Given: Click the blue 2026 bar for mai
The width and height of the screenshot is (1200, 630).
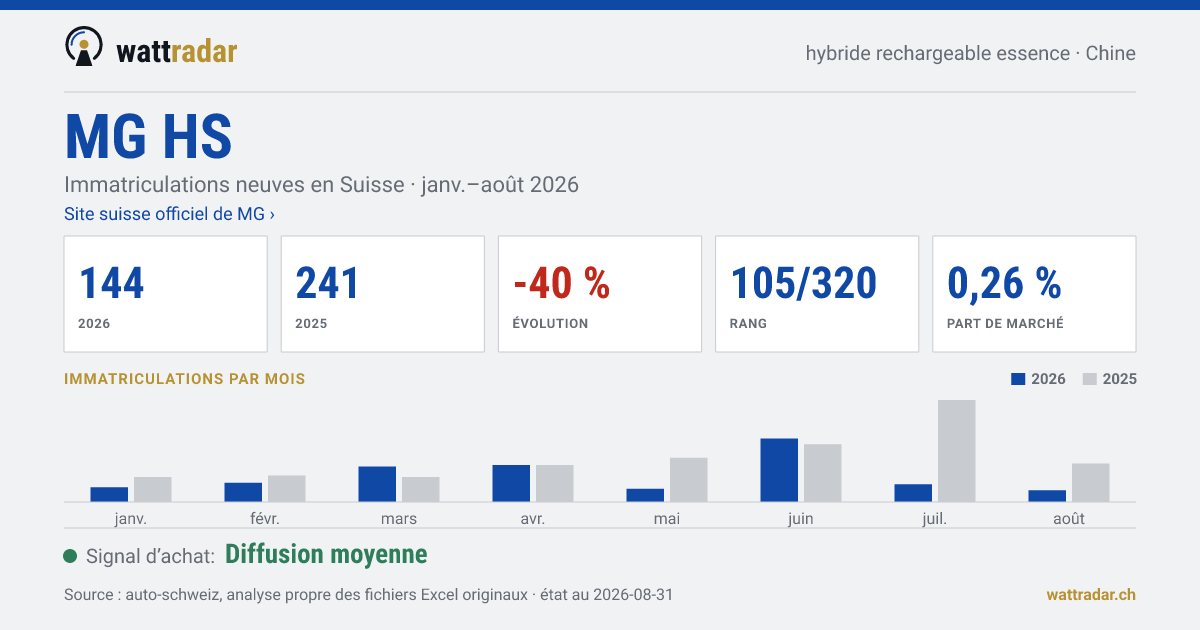Looking at the screenshot, I should tap(645, 495).
